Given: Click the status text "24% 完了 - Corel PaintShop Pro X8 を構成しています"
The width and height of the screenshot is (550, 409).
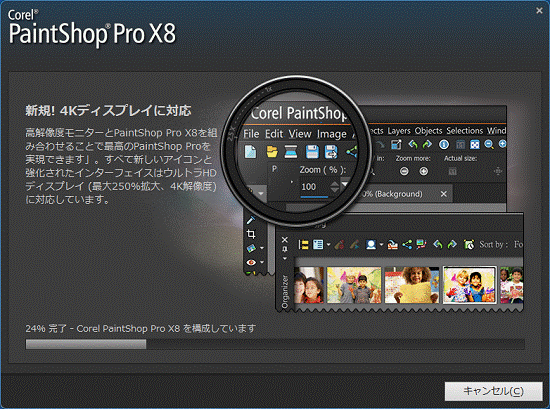Looking at the screenshot, I should pyautogui.click(x=141, y=328).
